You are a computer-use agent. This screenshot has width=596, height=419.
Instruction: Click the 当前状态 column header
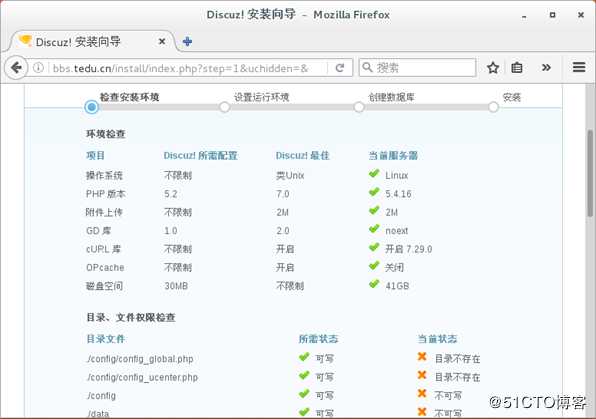coord(437,338)
